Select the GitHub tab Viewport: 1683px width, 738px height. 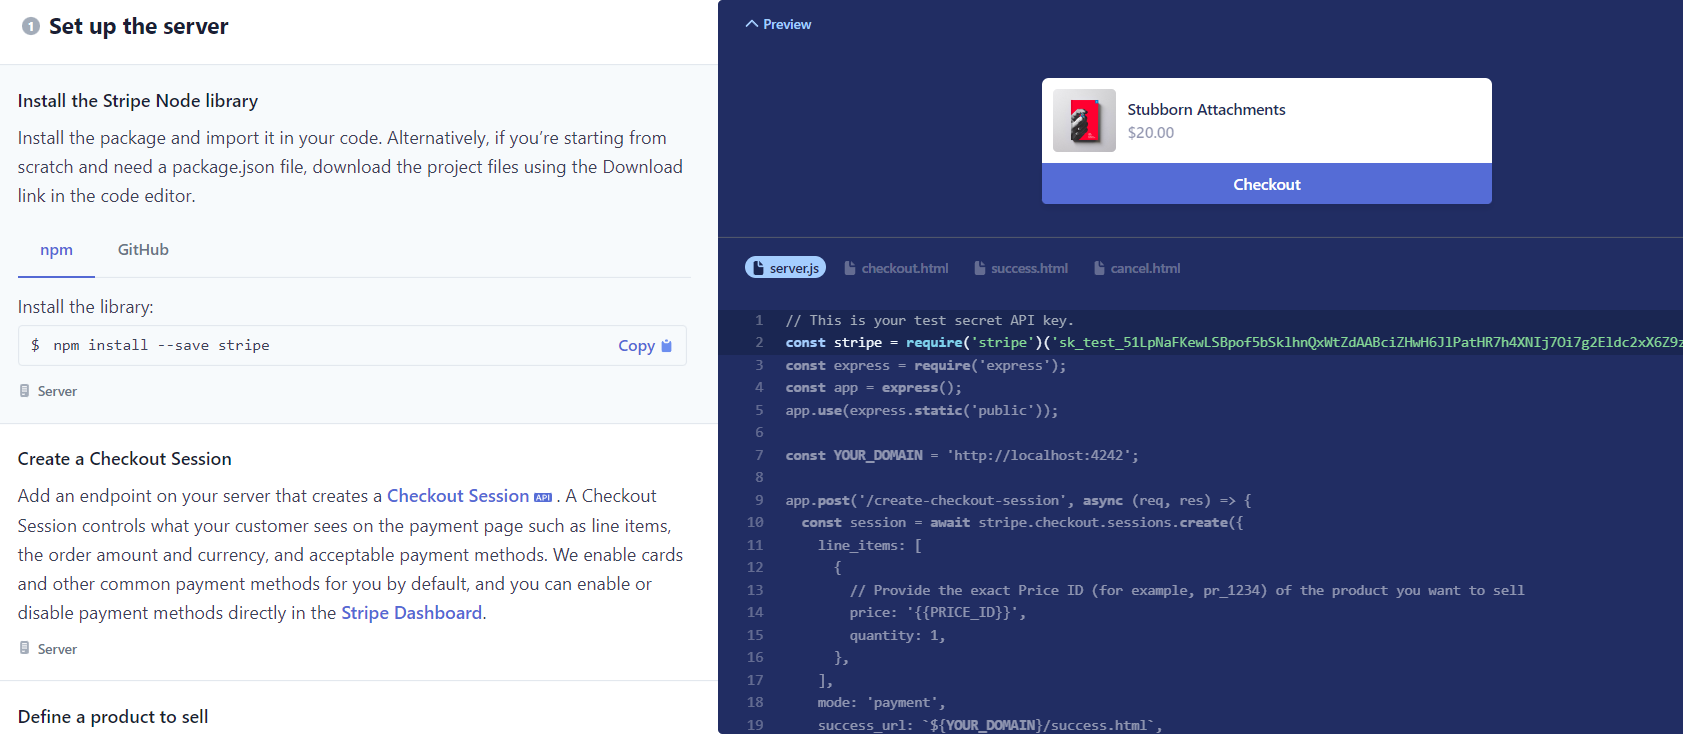click(x=143, y=250)
